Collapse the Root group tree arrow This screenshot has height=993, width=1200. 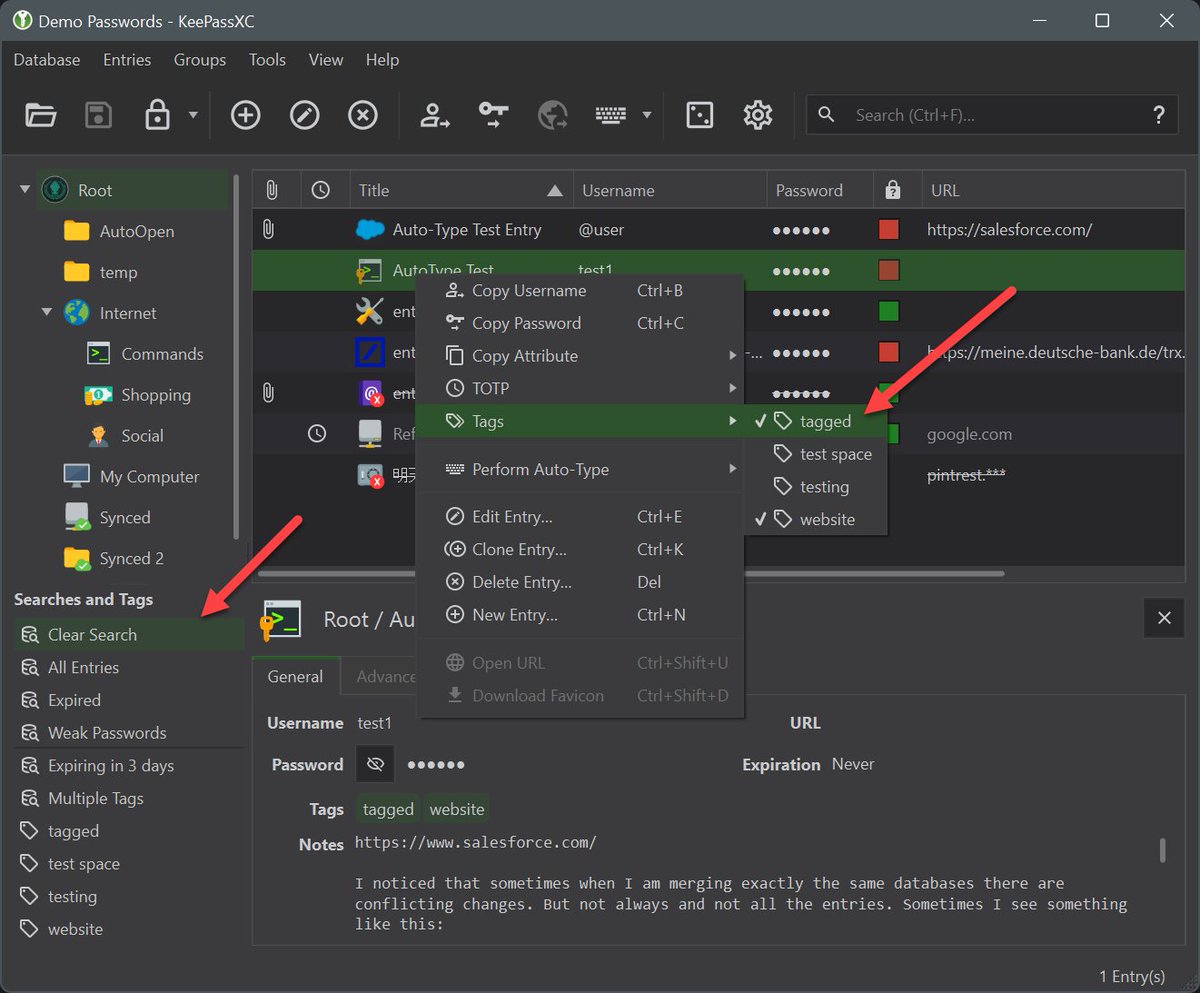(x=25, y=189)
